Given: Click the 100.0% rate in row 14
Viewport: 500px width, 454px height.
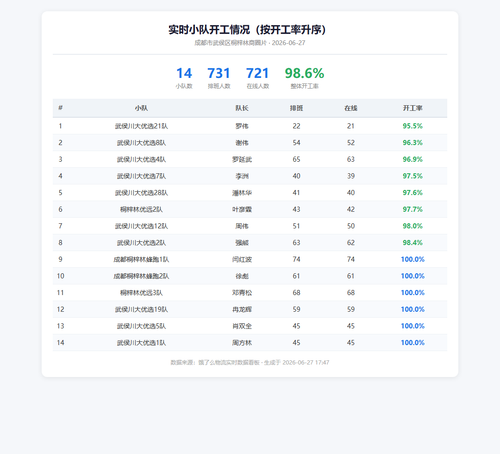Looking at the screenshot, I should click(x=413, y=343).
